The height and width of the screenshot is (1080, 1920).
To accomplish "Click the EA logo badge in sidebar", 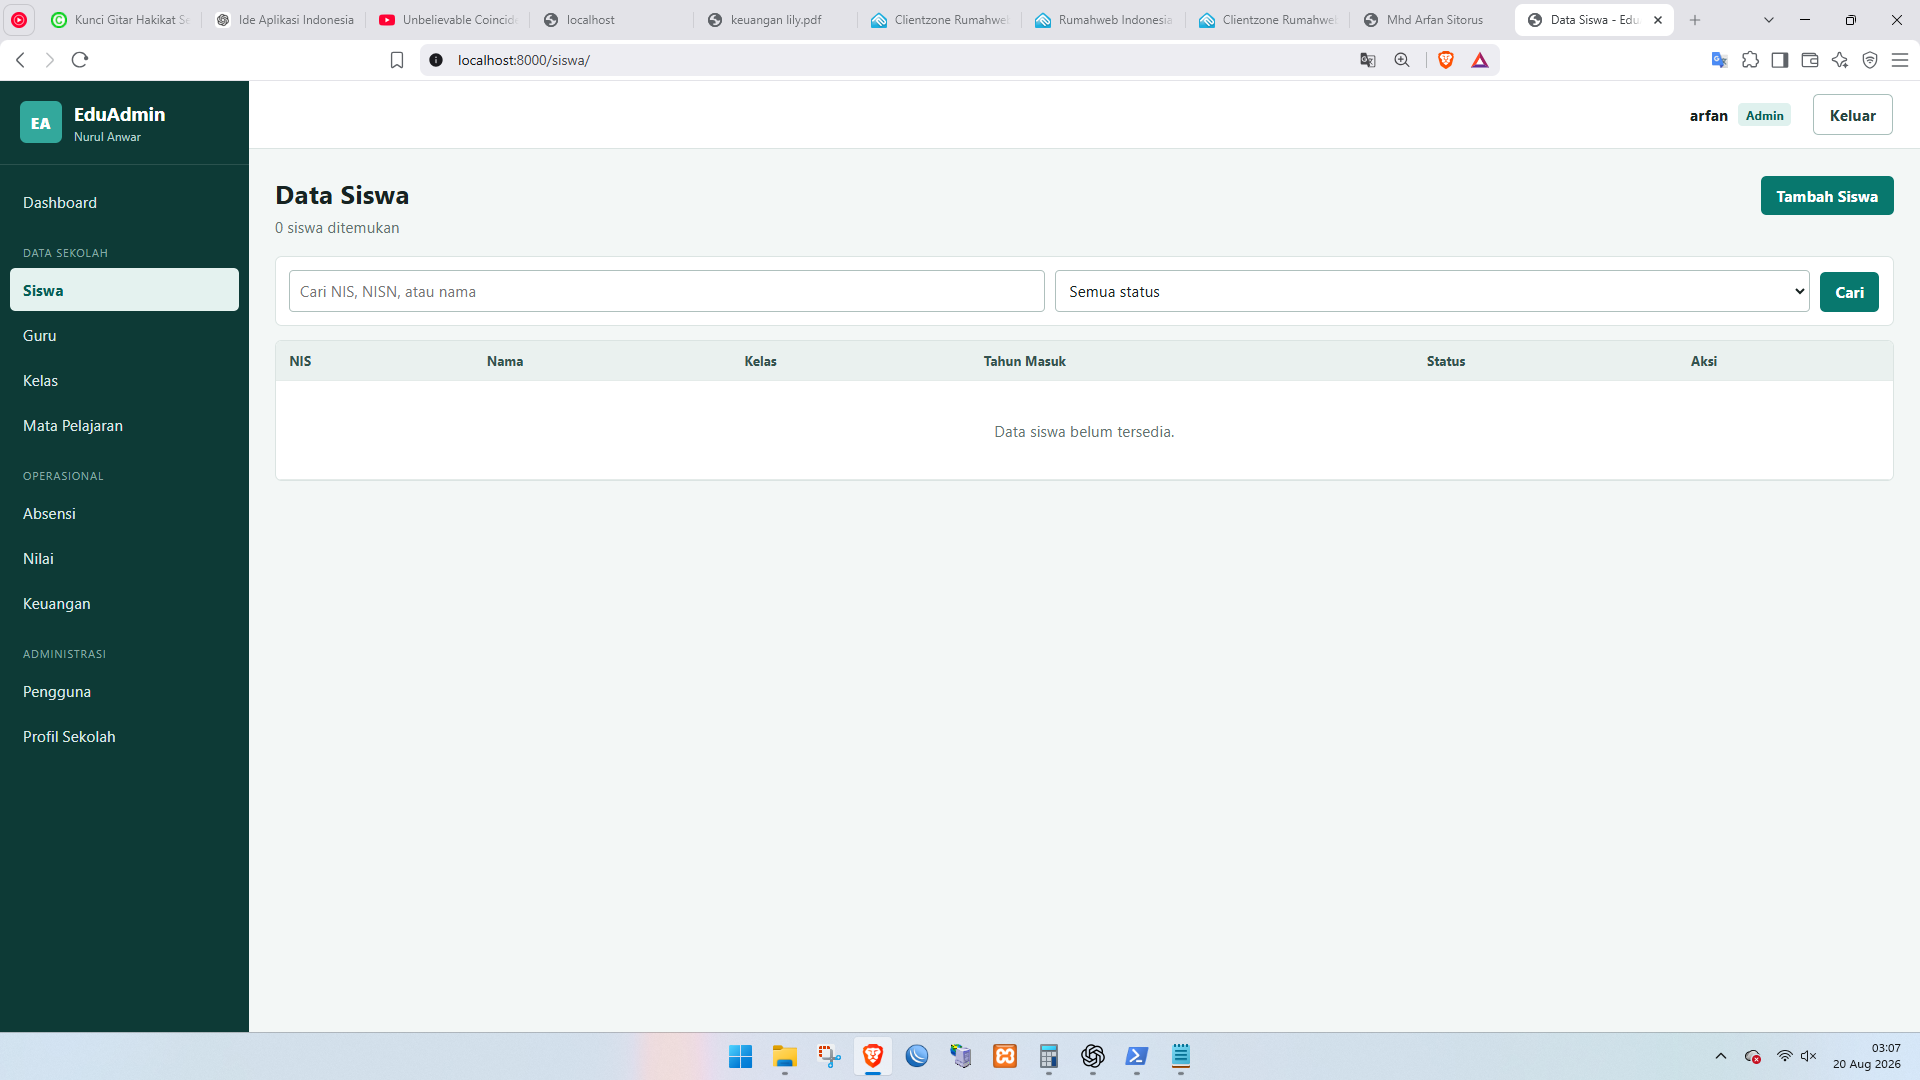I will point(41,123).
